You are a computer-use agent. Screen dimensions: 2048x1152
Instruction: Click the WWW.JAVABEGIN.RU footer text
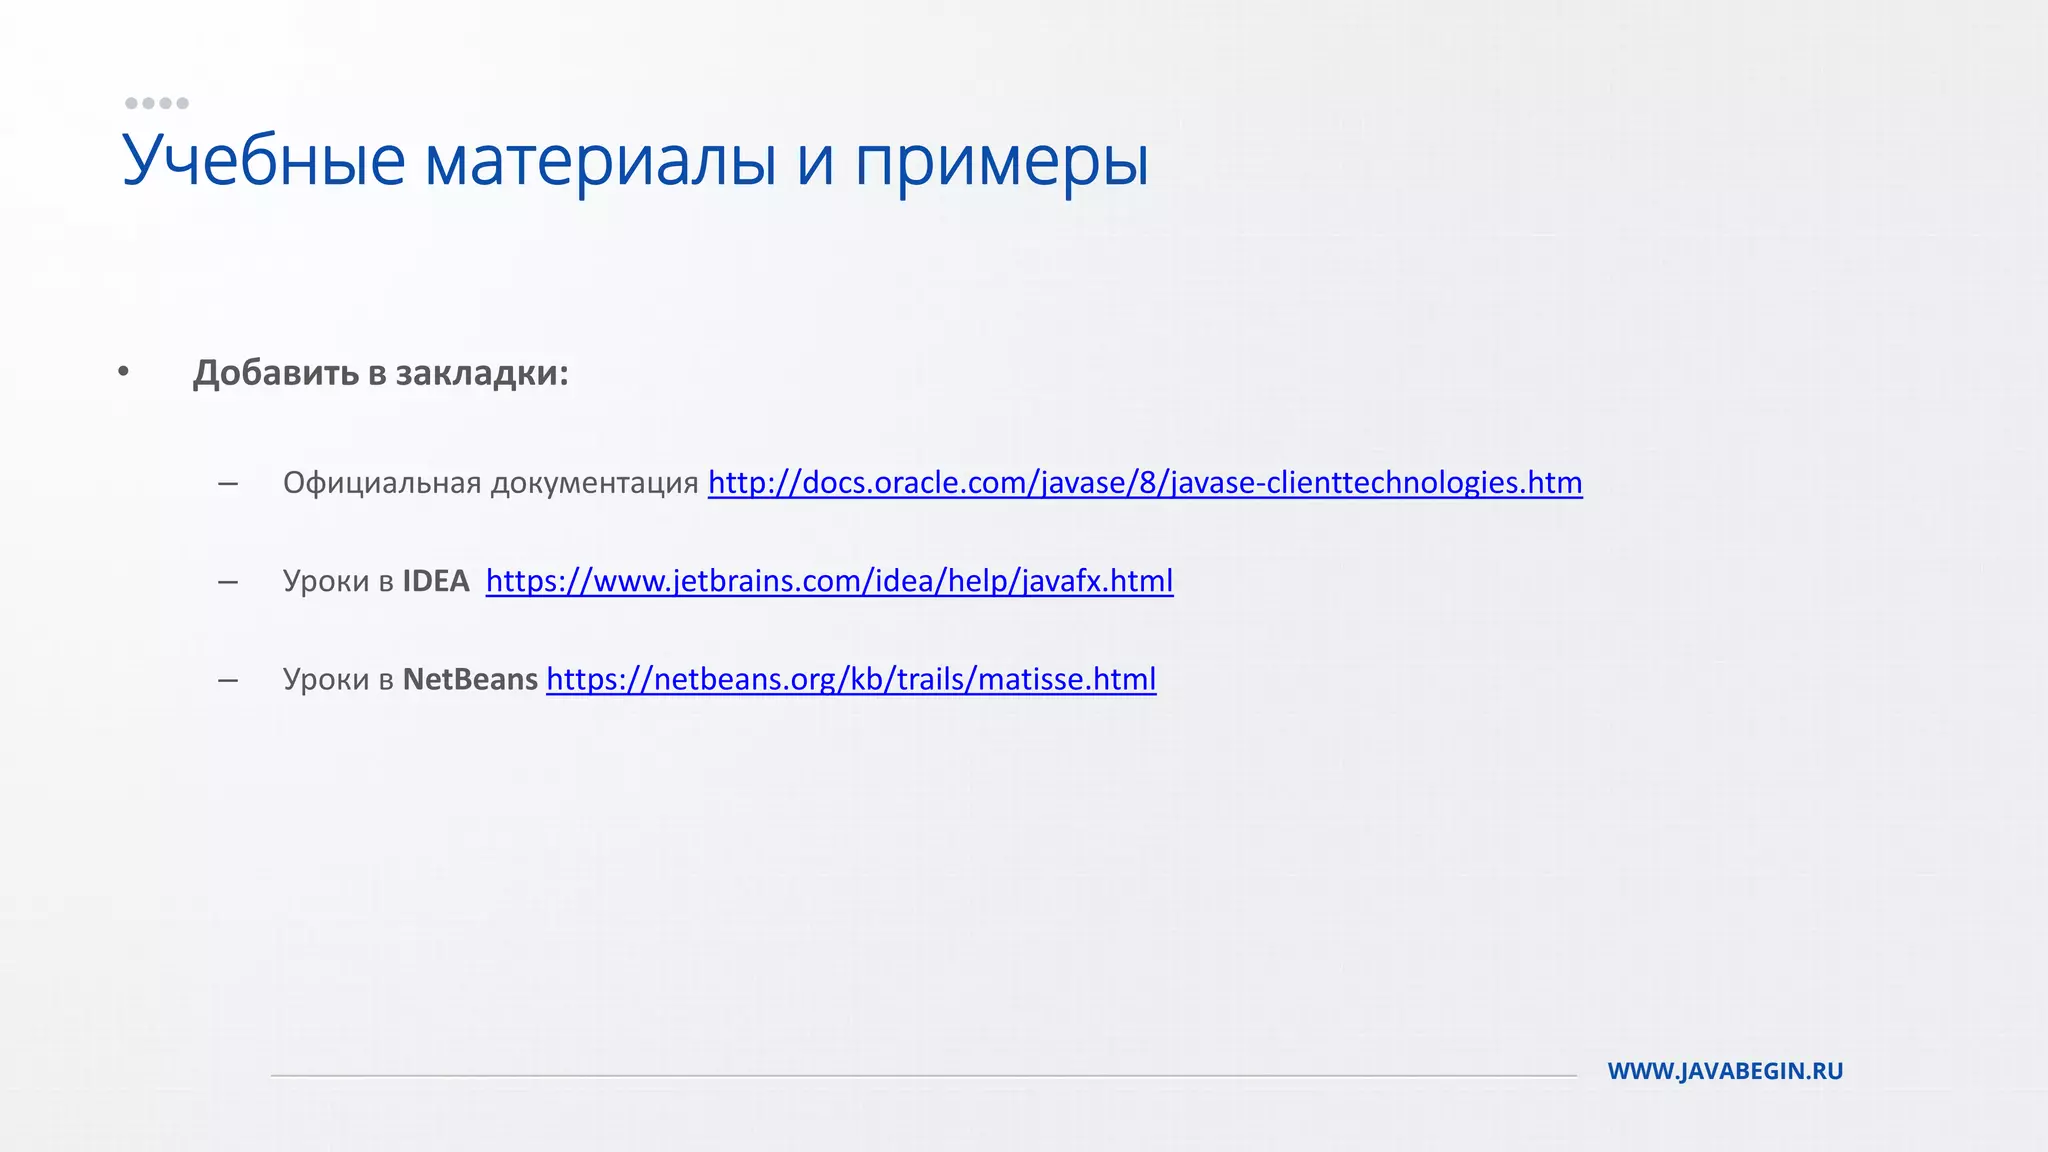coord(1725,1071)
